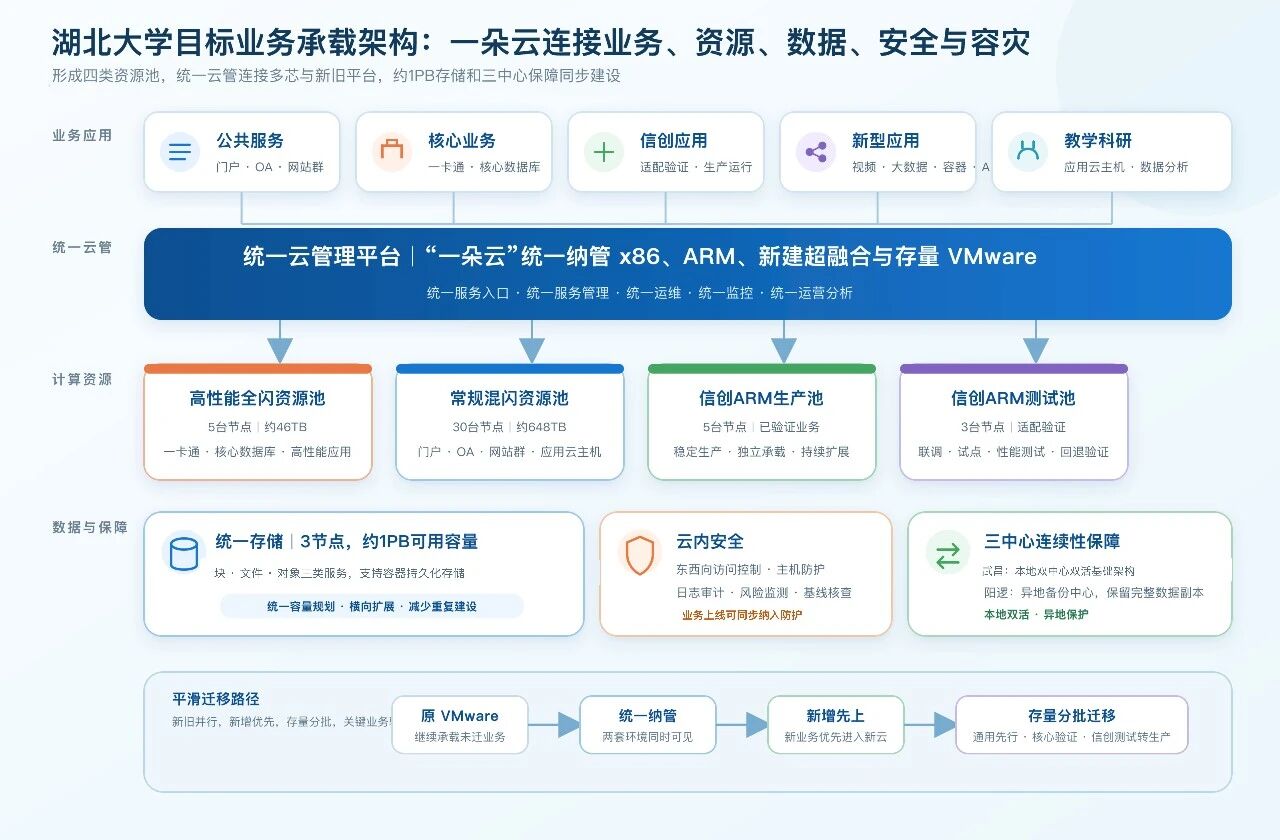Screen dimensions: 1280x840
Task: Select the purple share icon for 新型应用
Action: tap(816, 152)
